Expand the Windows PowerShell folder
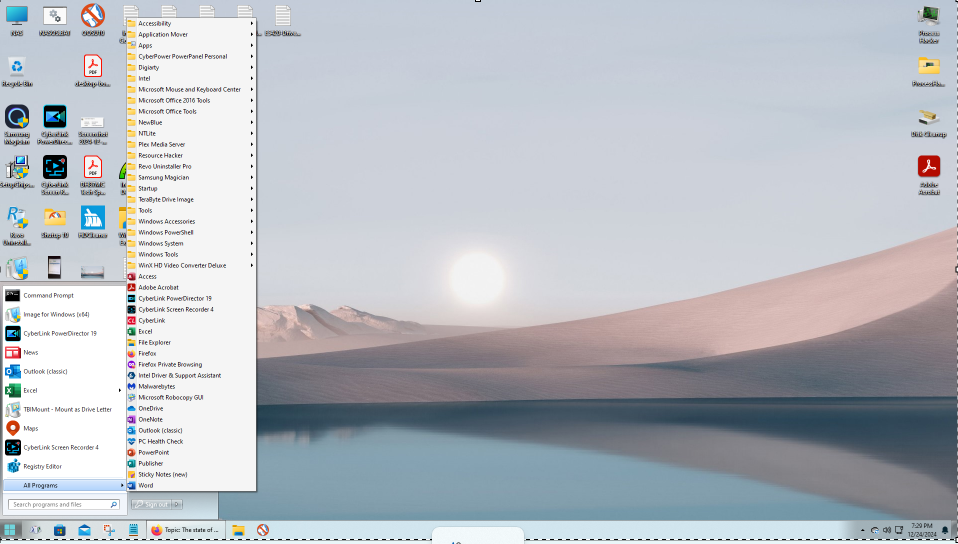 (x=191, y=232)
